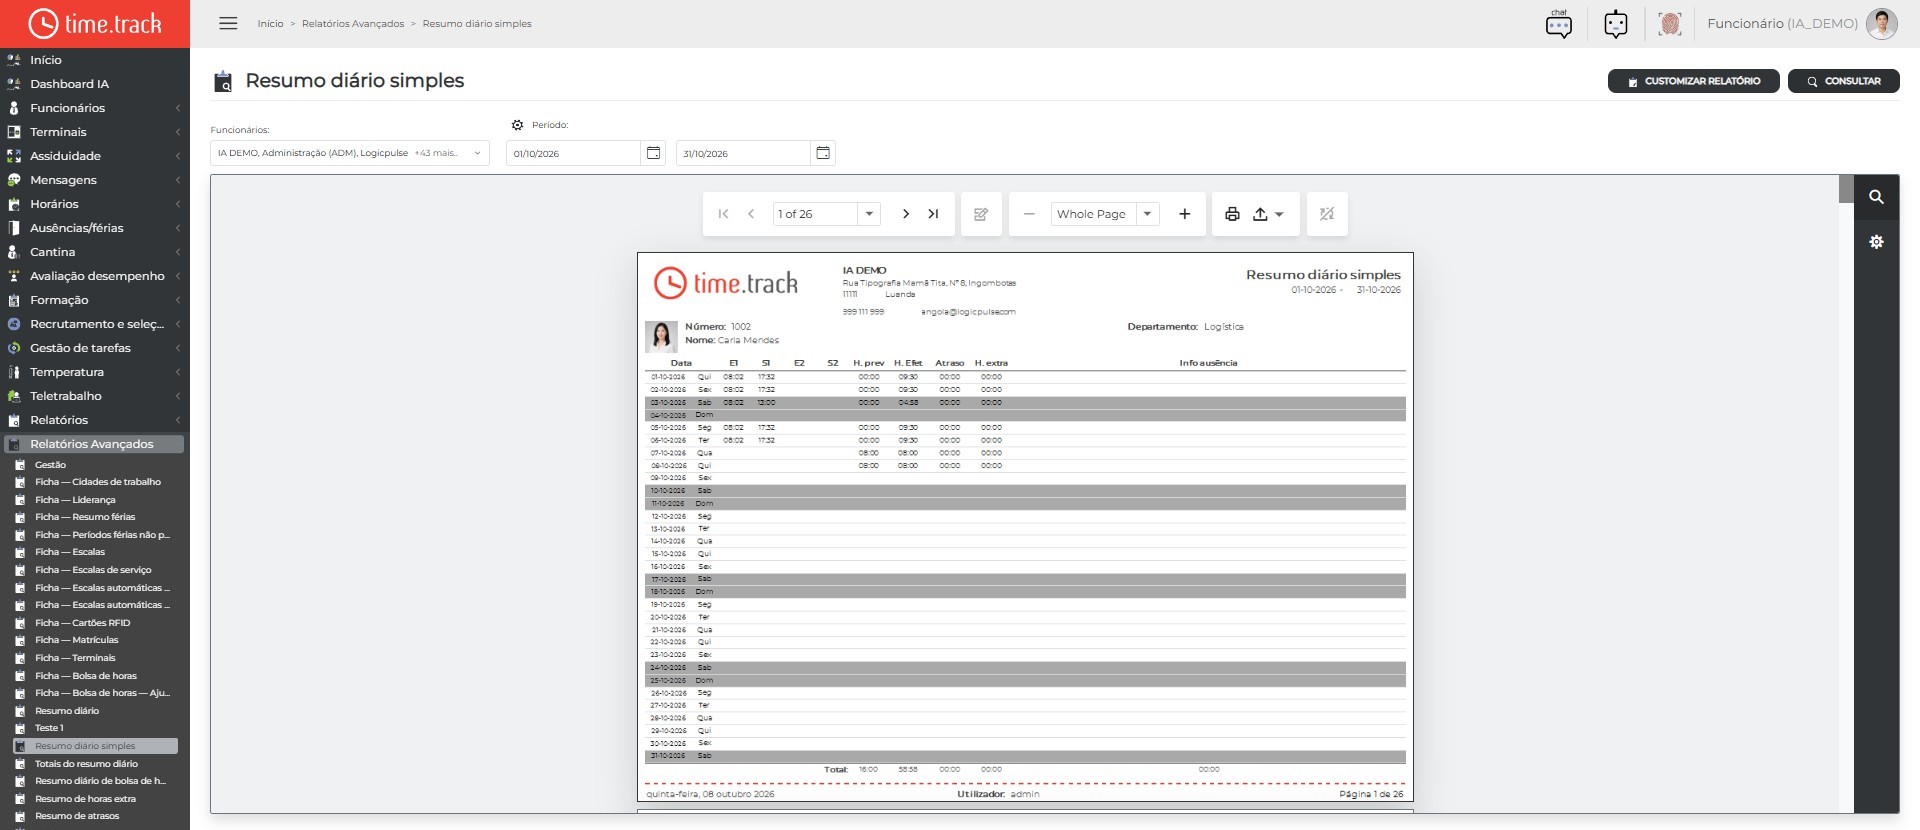1920x830 pixels.
Task: Zoom in the report view
Action: click(1184, 214)
